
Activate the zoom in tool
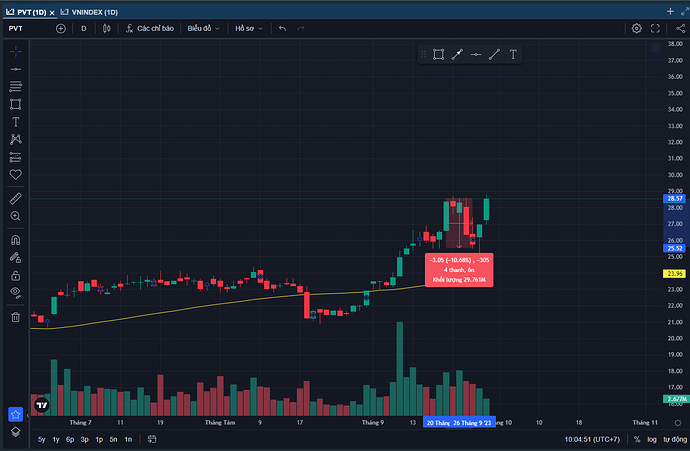15,216
